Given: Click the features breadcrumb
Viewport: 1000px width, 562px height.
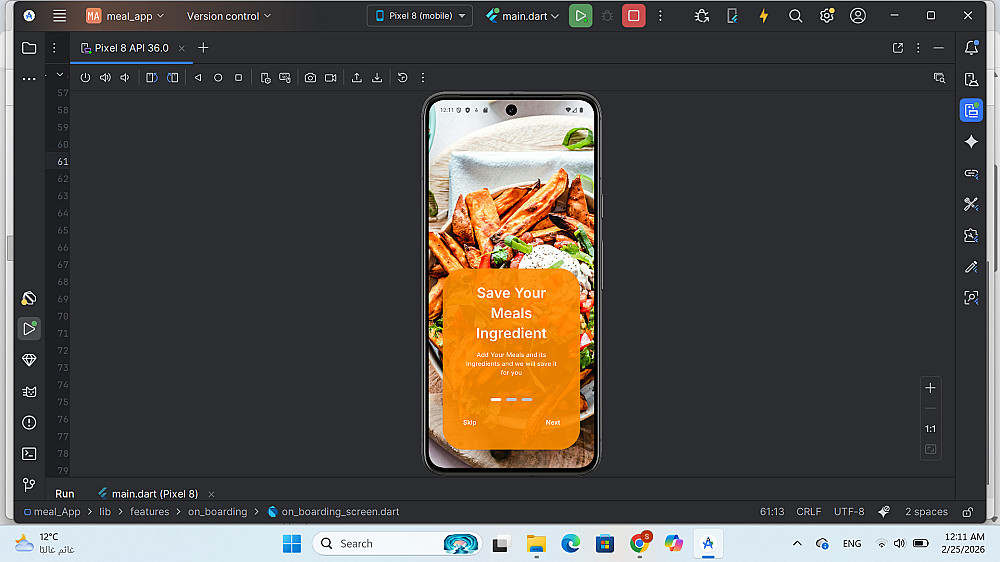Looking at the screenshot, I should (149, 512).
